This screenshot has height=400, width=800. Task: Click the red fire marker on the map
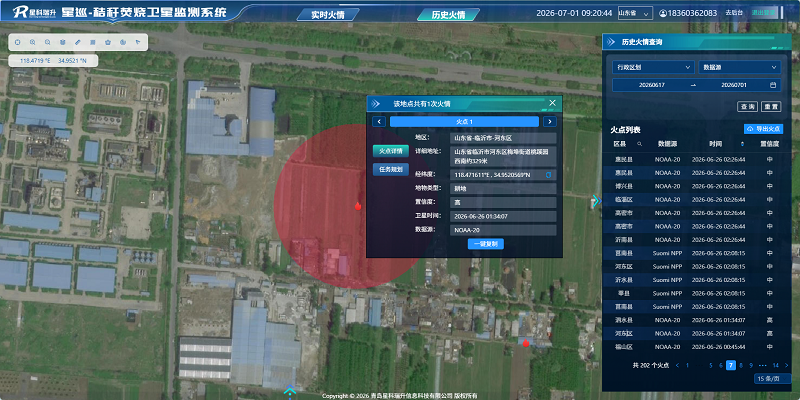358,206
